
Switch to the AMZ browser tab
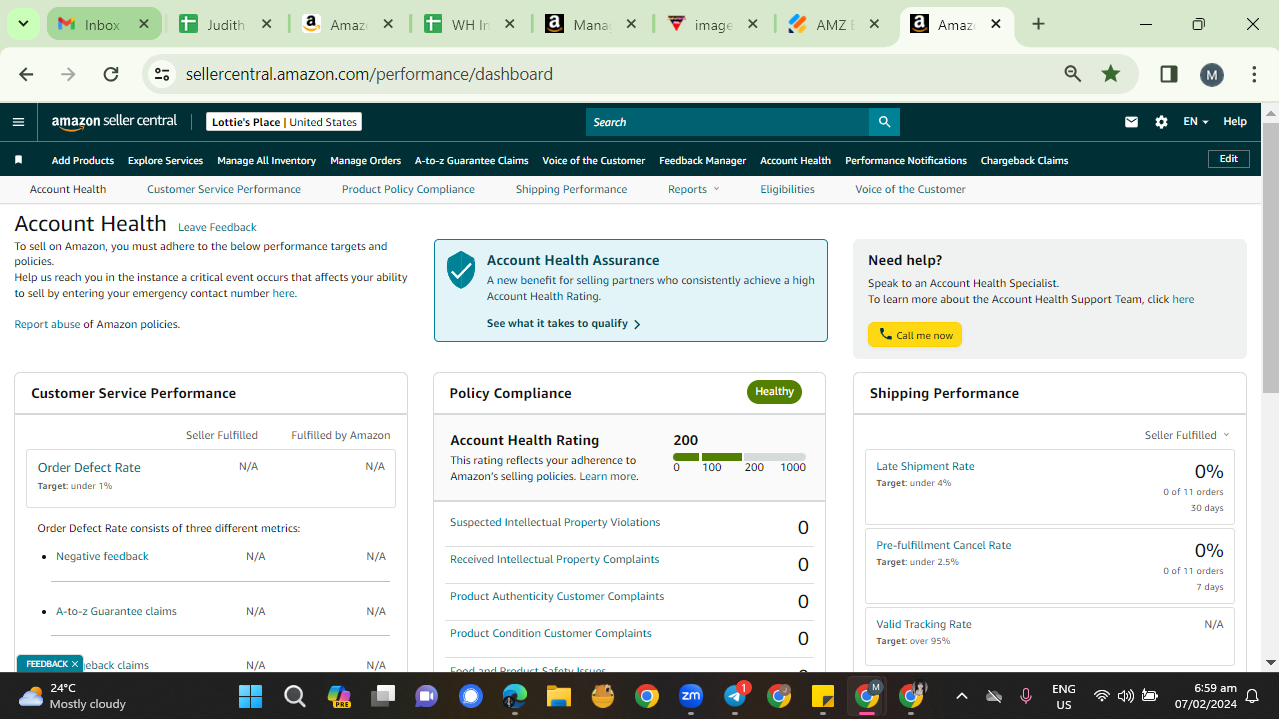click(835, 24)
